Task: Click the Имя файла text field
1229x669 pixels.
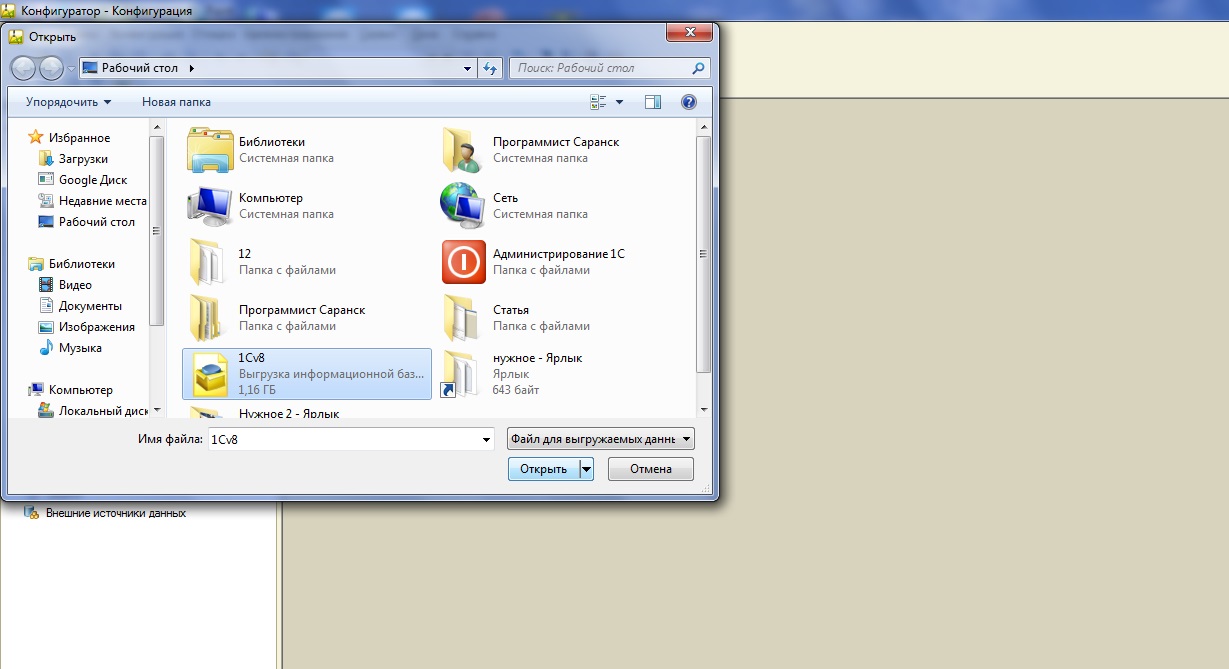Action: [344, 439]
